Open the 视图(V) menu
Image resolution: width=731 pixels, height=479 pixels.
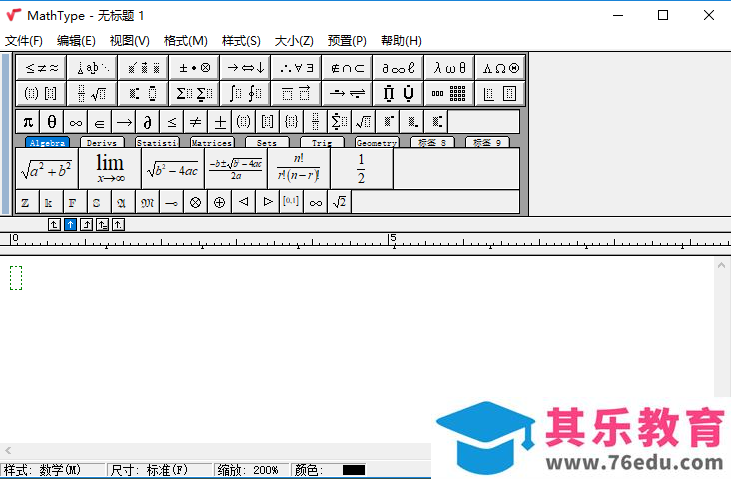(130, 41)
